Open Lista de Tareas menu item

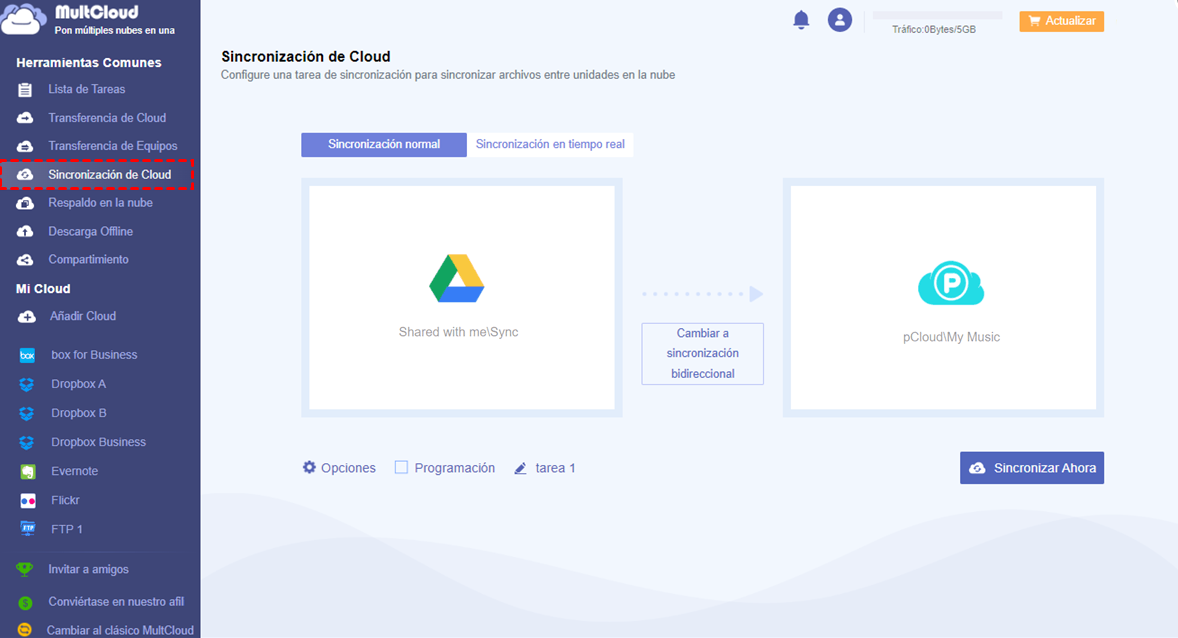[86, 89]
